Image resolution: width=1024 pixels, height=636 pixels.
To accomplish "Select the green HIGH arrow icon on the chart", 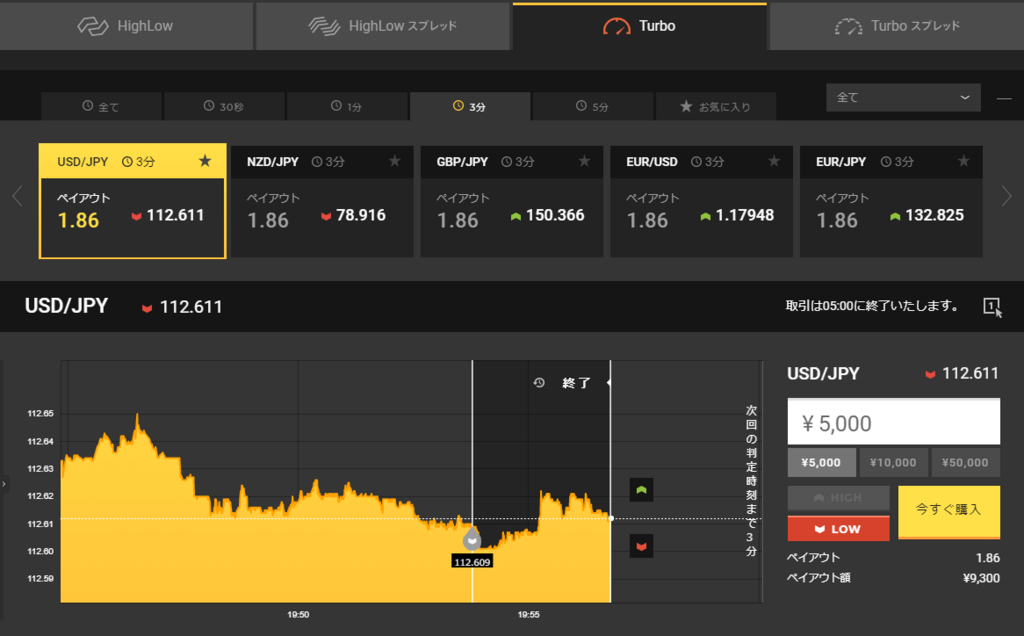I will pos(640,489).
